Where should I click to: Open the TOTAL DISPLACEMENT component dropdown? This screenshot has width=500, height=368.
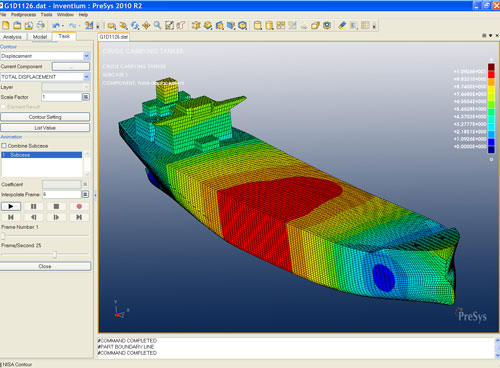click(x=86, y=77)
